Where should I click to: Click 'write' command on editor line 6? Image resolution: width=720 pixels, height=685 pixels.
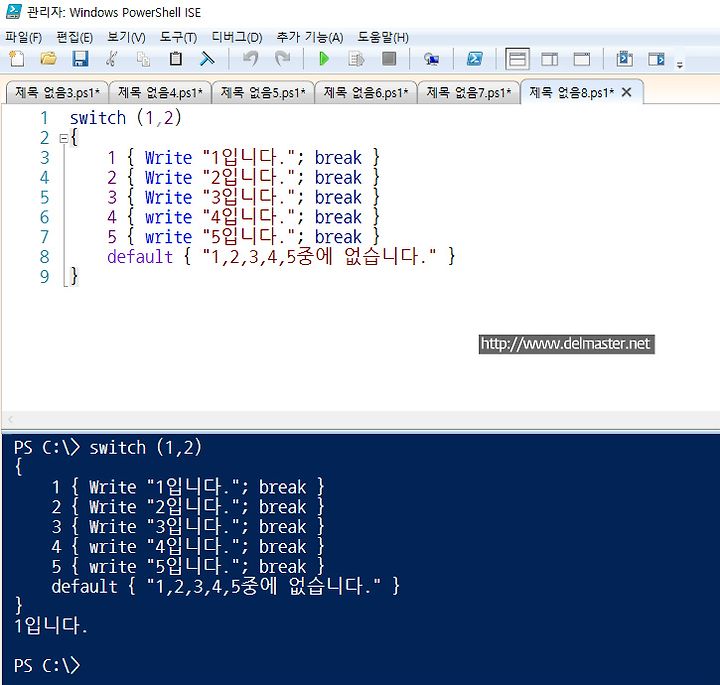[168, 217]
